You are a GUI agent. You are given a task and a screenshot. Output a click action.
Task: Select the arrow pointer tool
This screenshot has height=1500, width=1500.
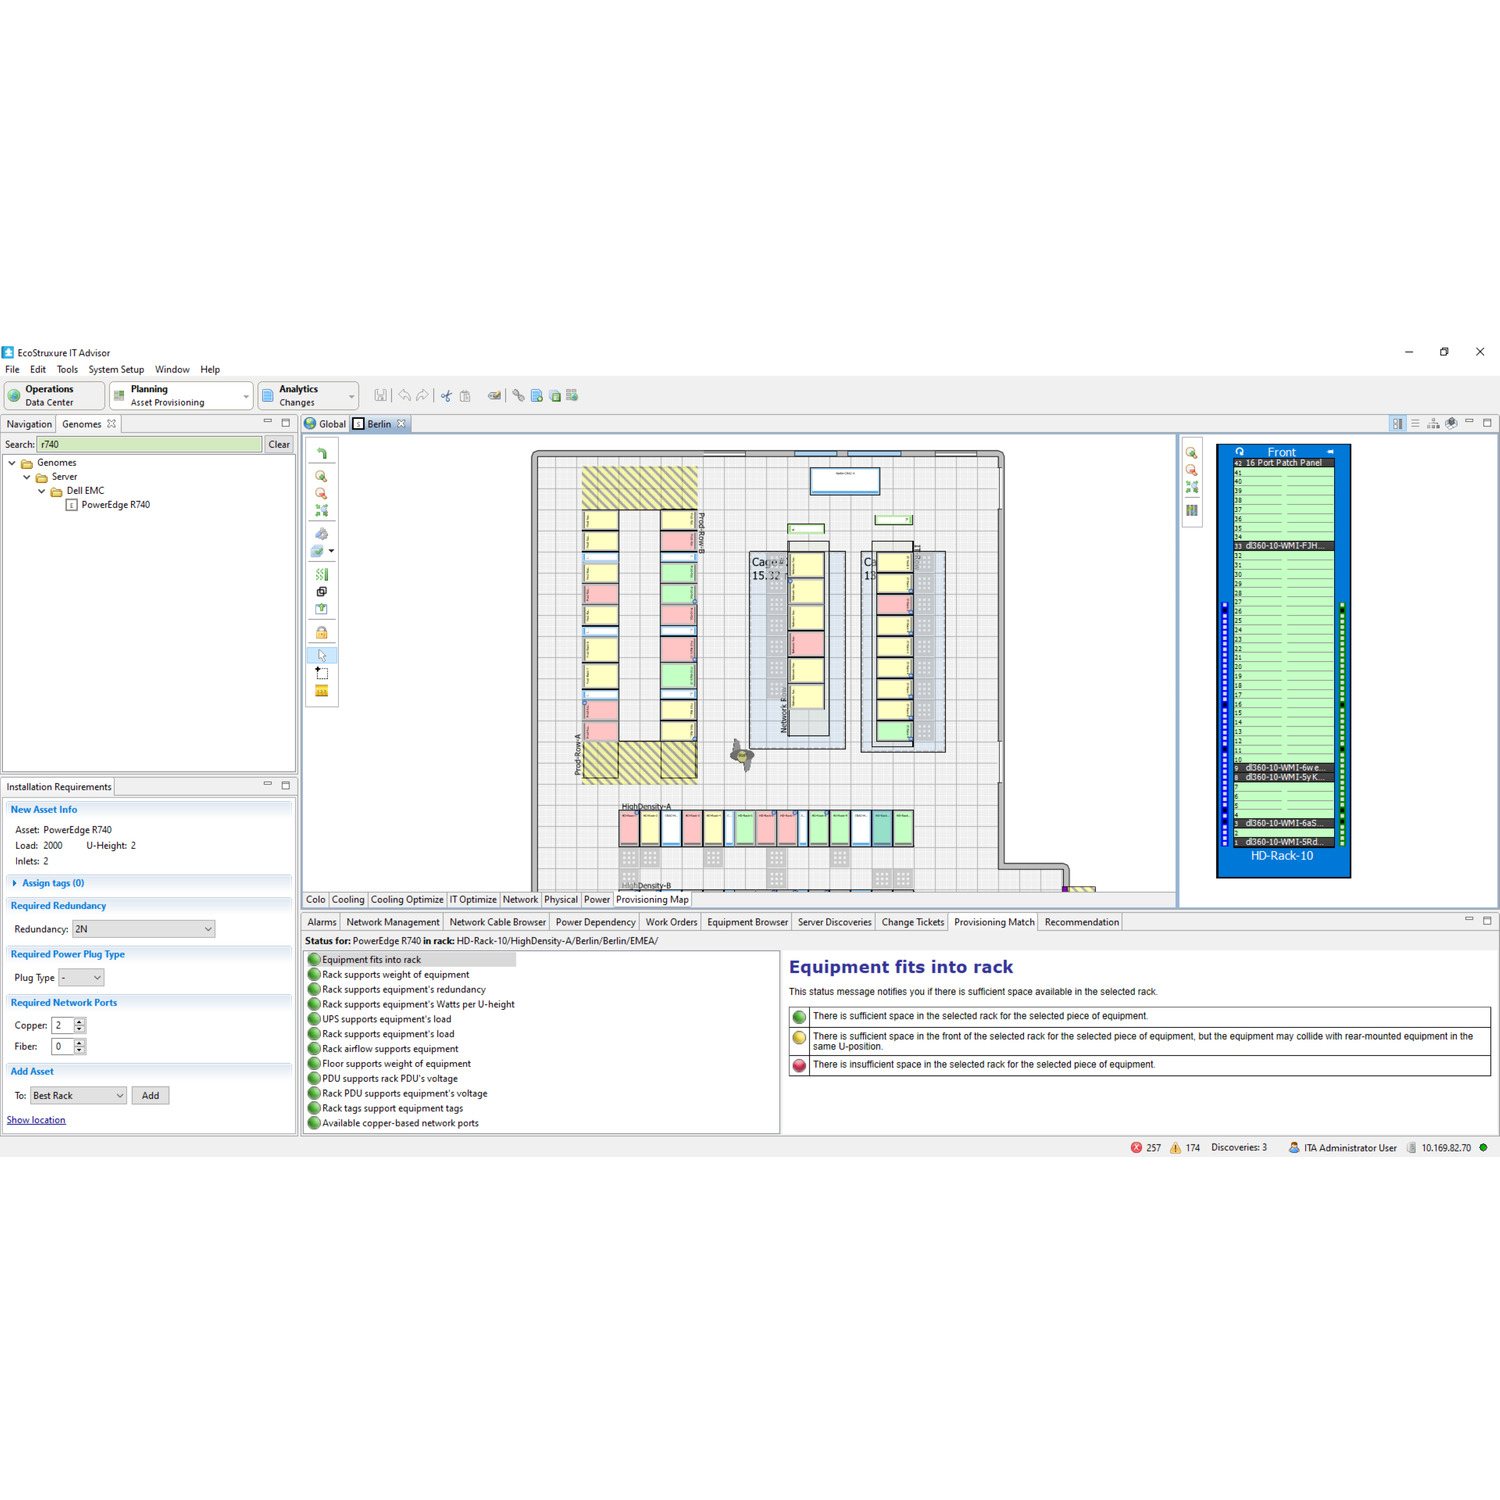click(x=321, y=655)
